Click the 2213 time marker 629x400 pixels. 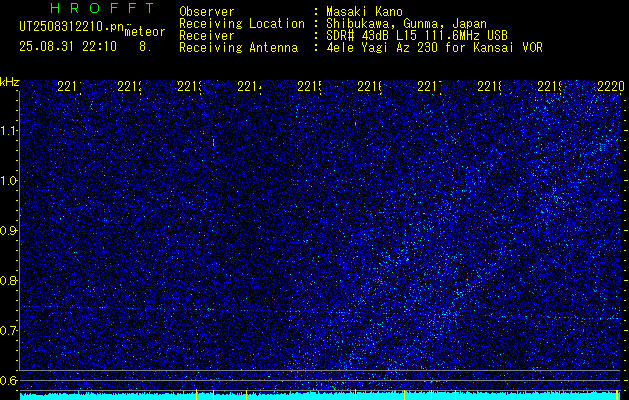[190, 86]
